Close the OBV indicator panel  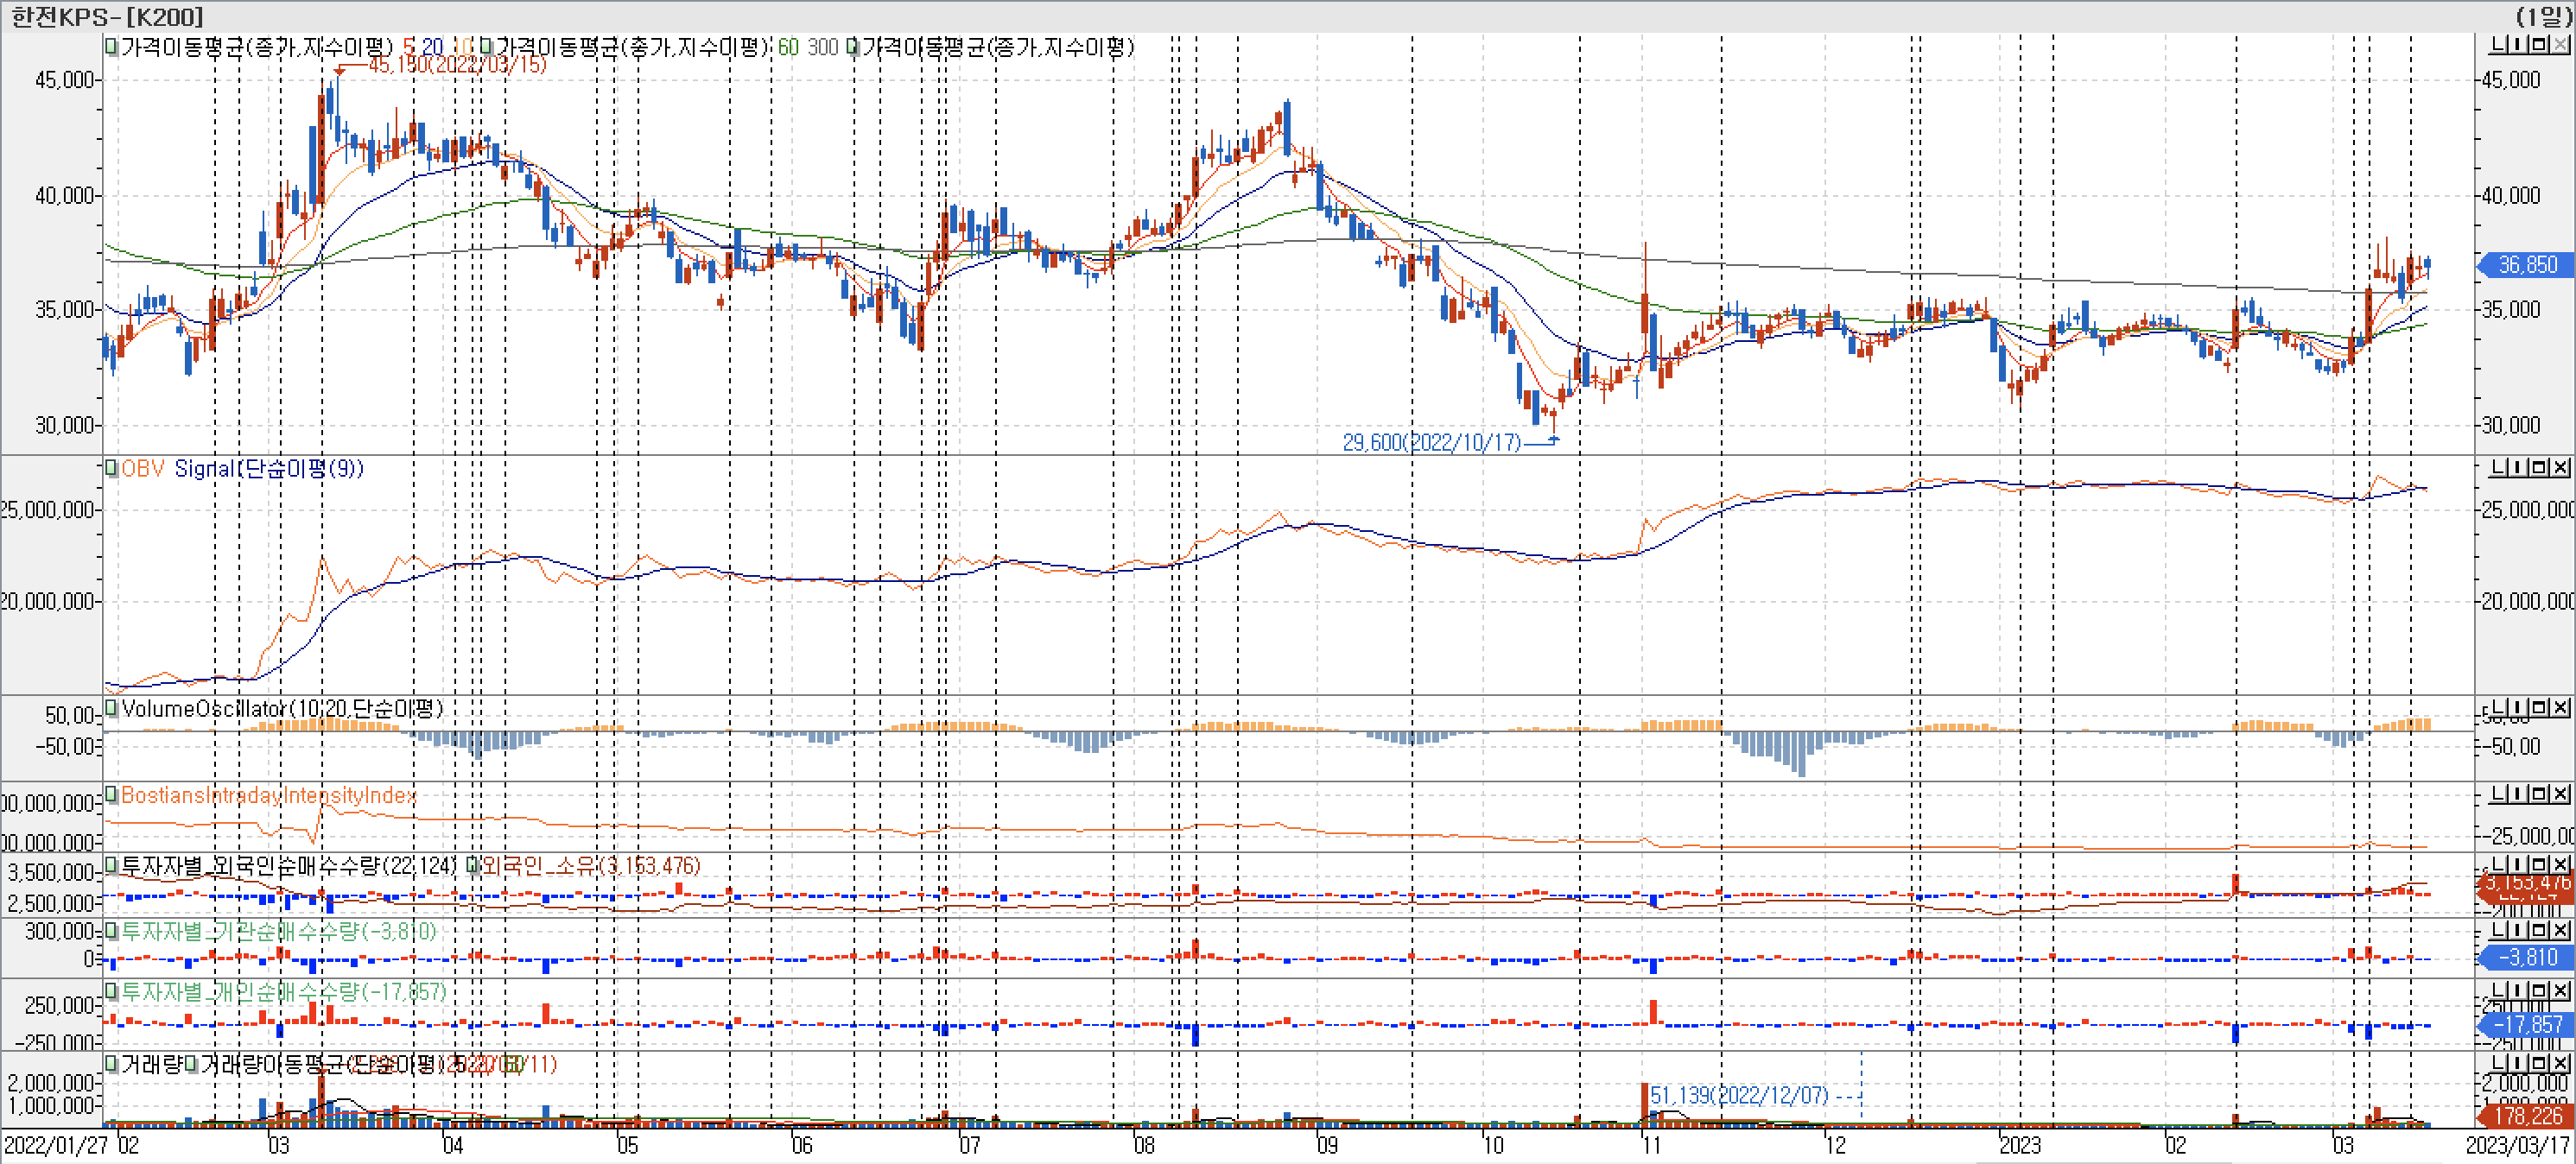tap(2559, 468)
